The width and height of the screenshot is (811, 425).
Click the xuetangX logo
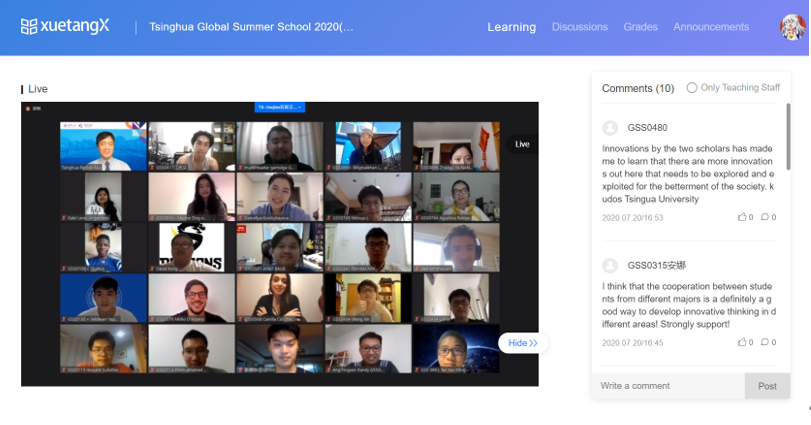pyautogui.click(x=65, y=27)
